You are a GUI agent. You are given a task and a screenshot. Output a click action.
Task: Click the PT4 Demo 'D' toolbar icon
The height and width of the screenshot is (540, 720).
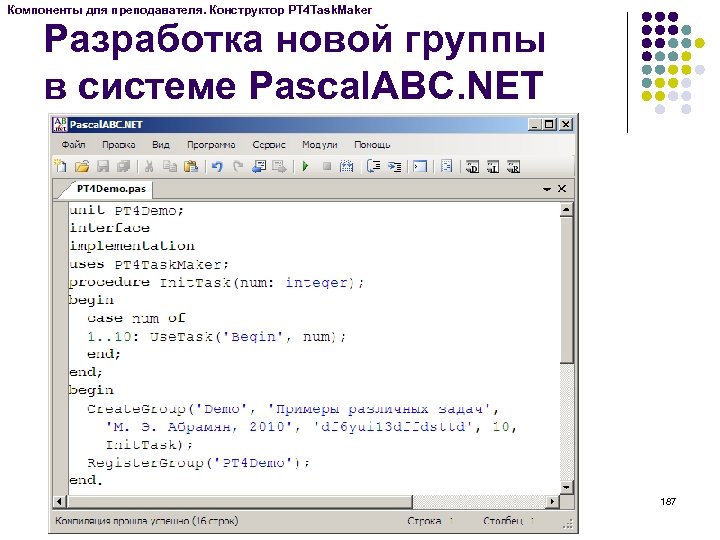472,167
